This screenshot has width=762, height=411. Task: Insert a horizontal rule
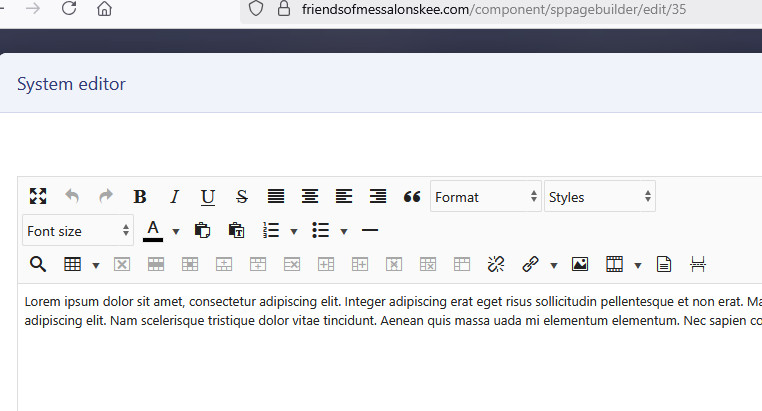point(370,231)
